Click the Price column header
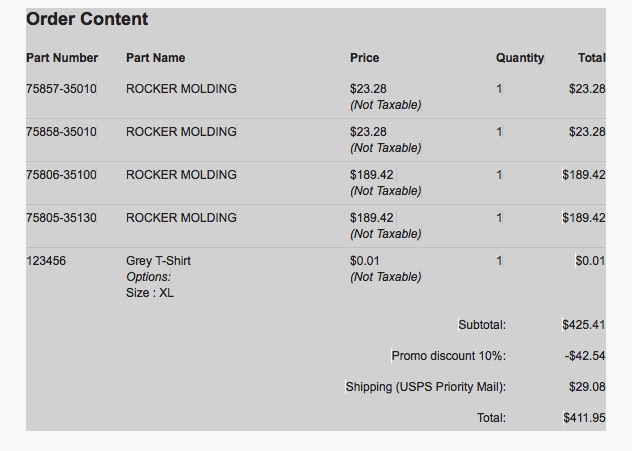The image size is (632, 451). (x=364, y=58)
